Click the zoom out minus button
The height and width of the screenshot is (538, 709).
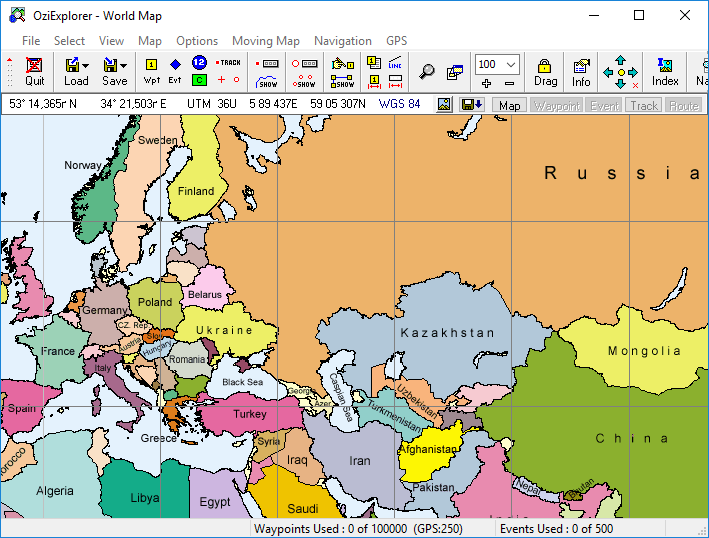[509, 84]
